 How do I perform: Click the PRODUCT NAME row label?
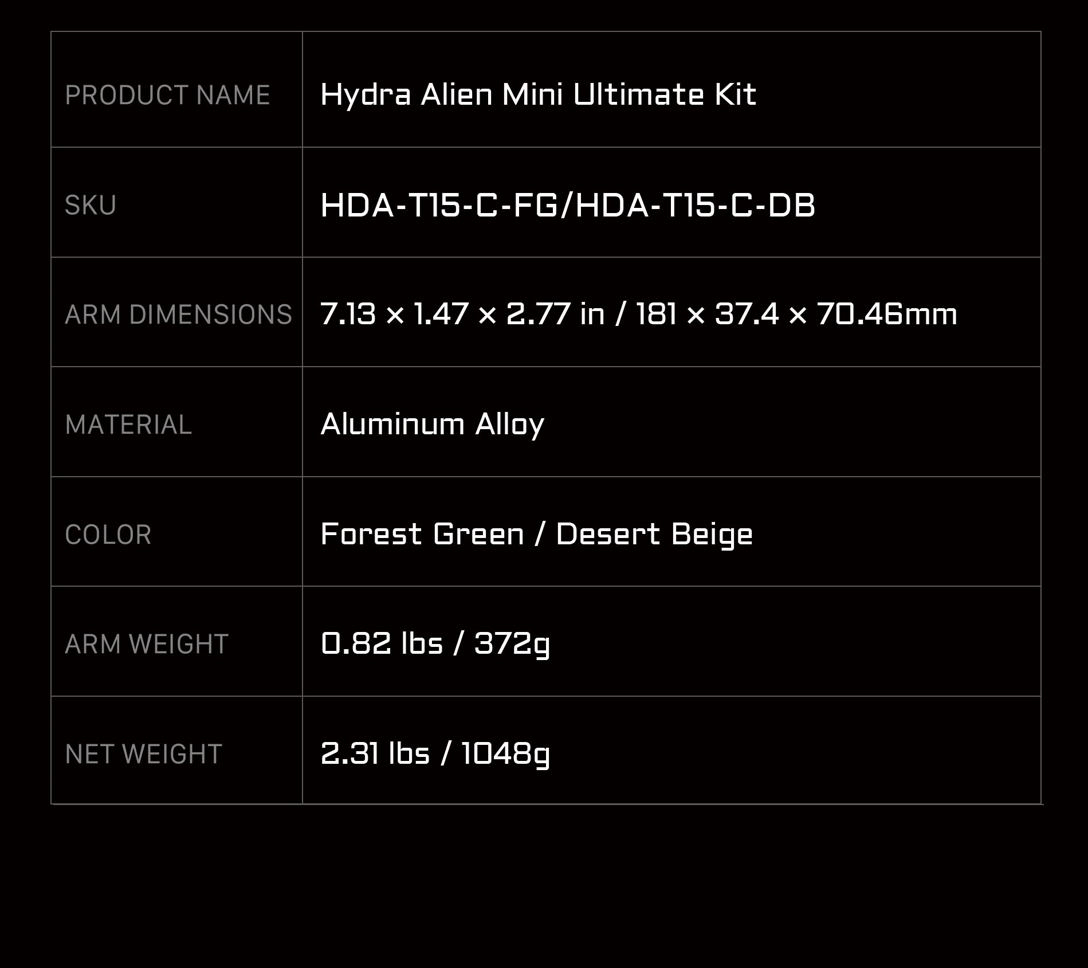[x=167, y=95]
